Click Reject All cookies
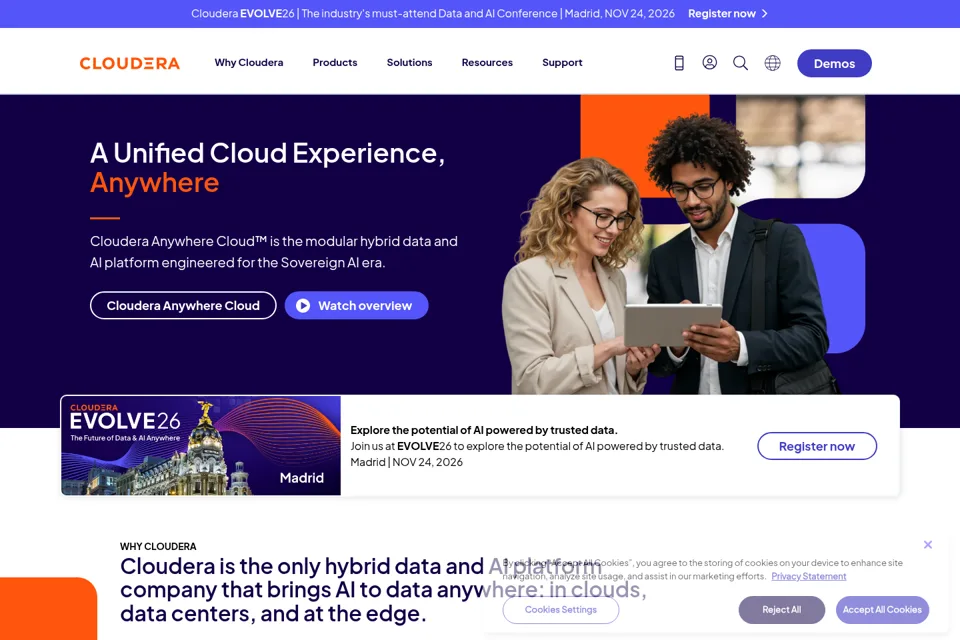The image size is (960, 640). tap(781, 610)
